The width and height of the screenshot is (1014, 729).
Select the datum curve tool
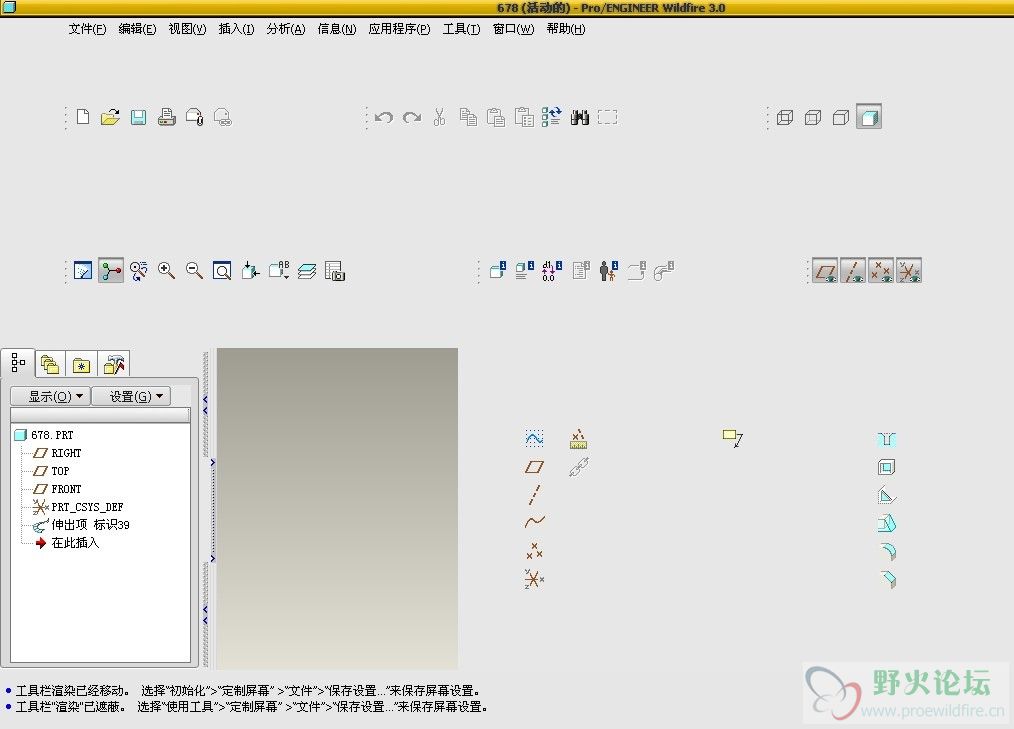click(x=534, y=522)
